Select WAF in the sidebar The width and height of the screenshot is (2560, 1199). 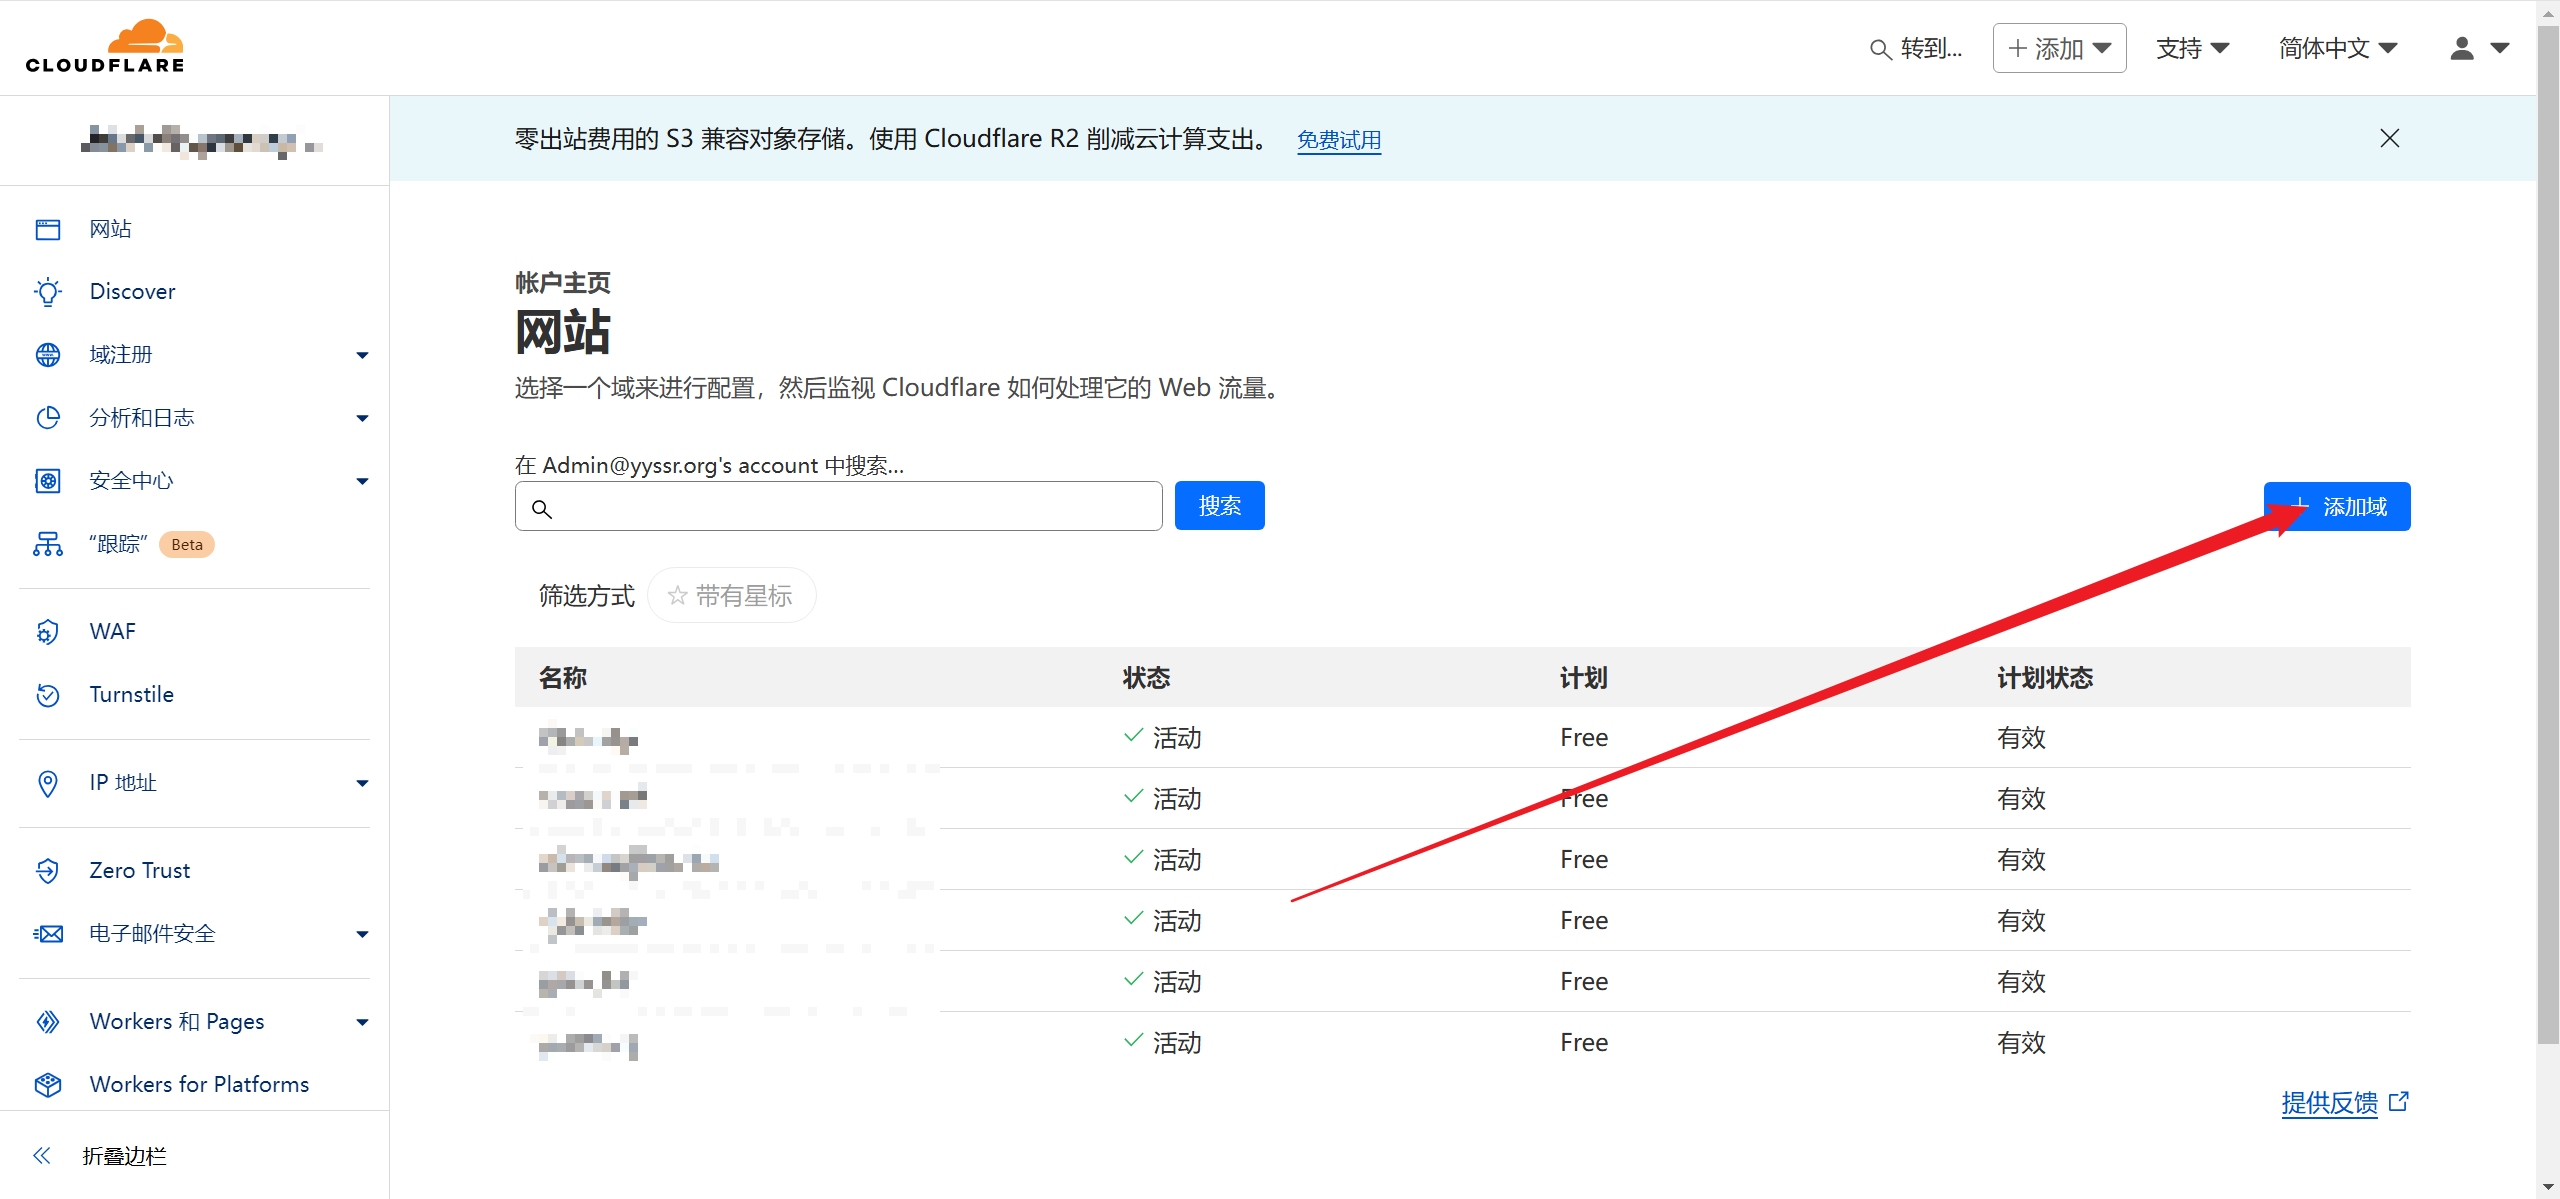[113, 632]
